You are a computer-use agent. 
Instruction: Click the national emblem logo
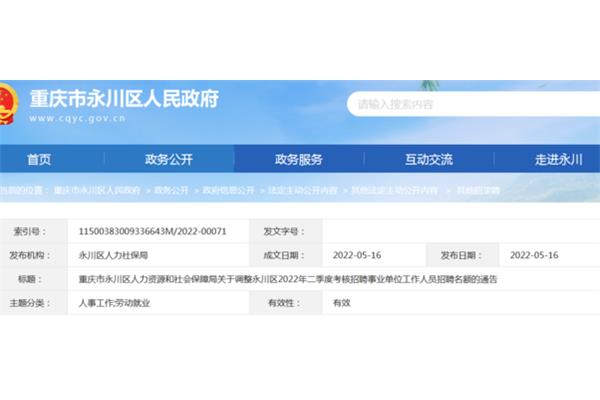click(8, 104)
